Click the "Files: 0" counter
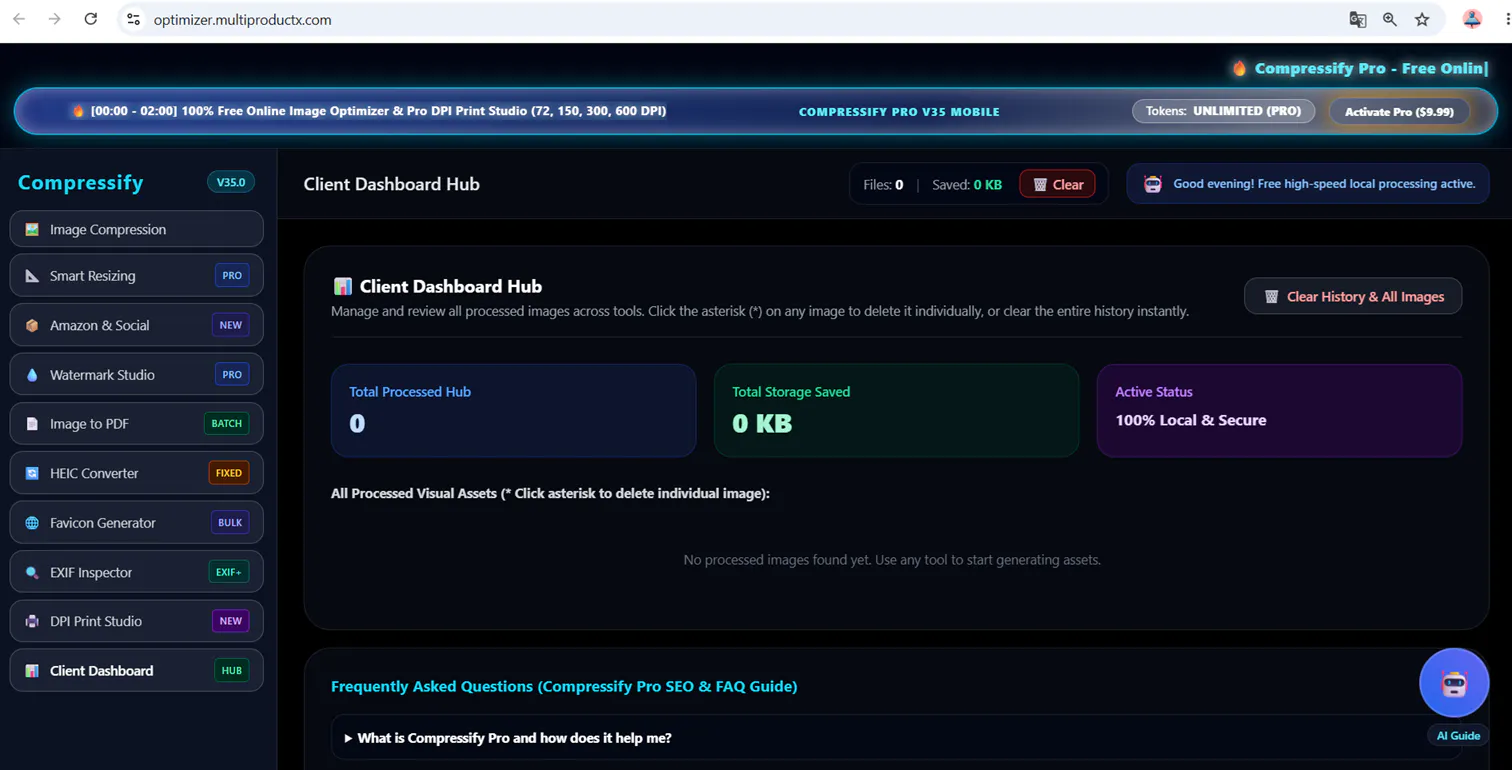The image size is (1512, 770). coord(883,184)
